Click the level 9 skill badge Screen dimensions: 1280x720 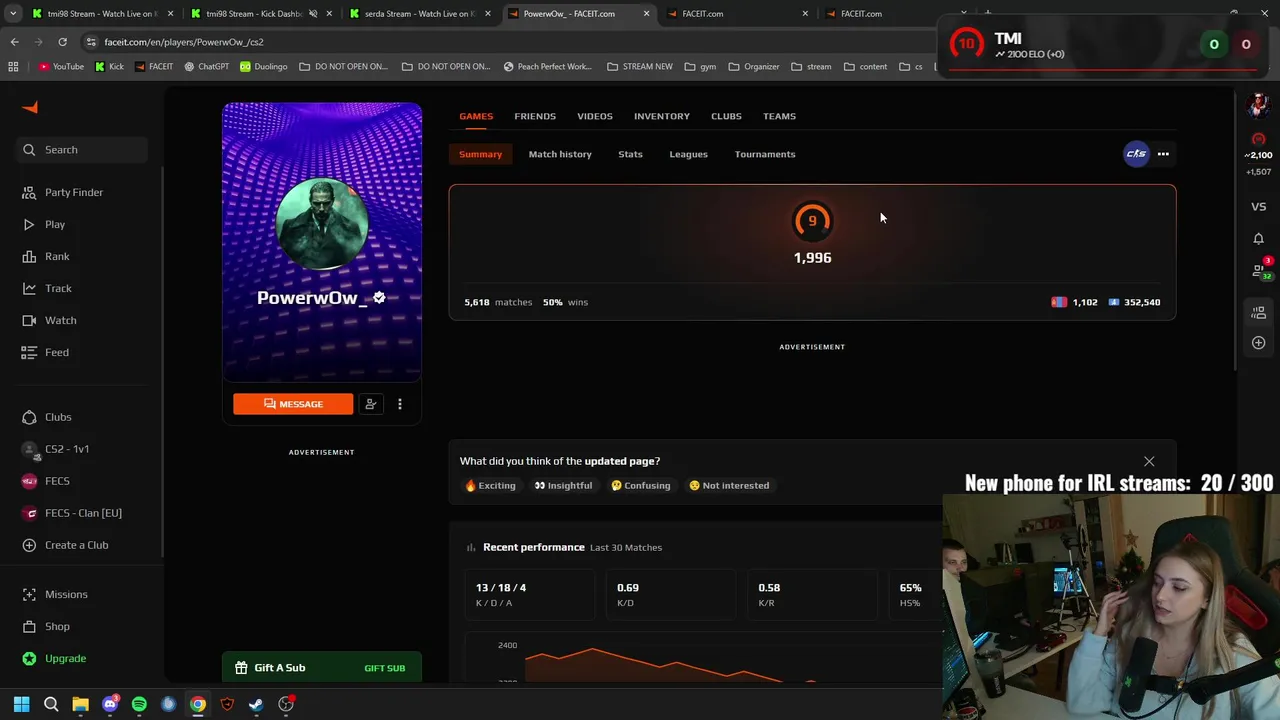[812, 221]
